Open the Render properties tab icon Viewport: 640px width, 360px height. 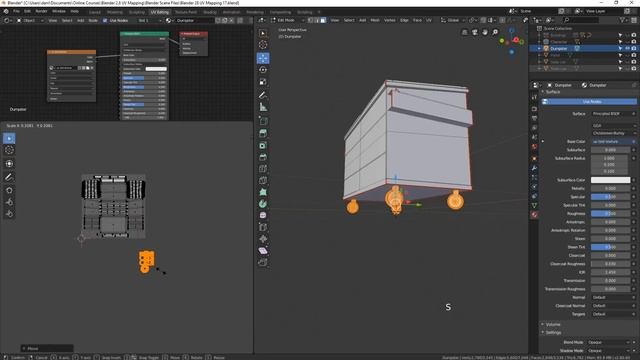click(534, 109)
